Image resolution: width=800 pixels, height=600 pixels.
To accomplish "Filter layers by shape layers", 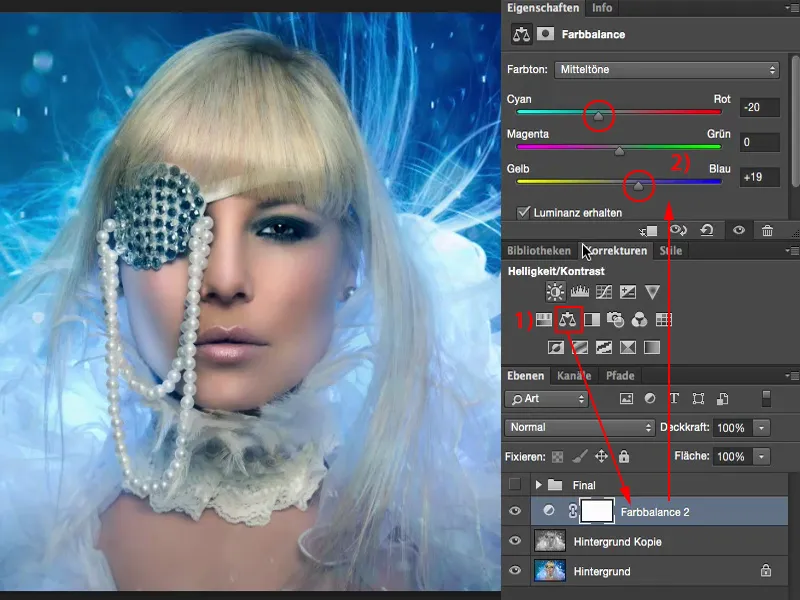I will pyautogui.click(x=698, y=398).
